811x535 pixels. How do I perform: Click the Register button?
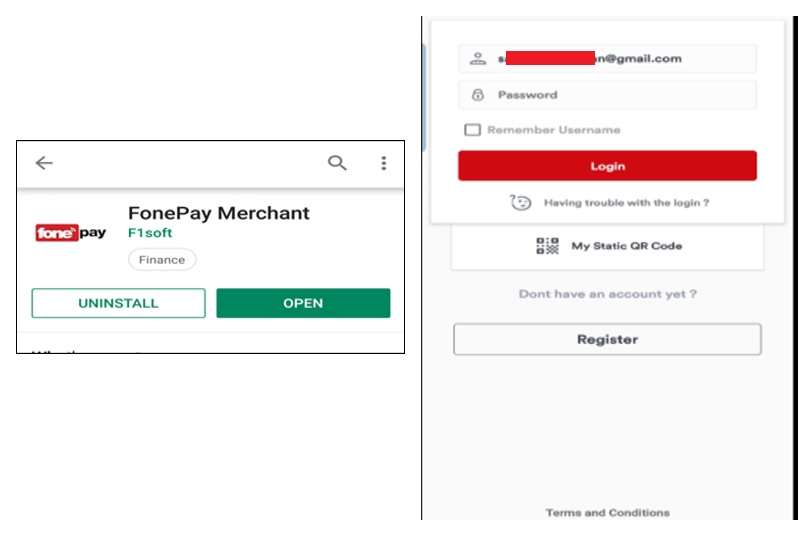pos(607,339)
